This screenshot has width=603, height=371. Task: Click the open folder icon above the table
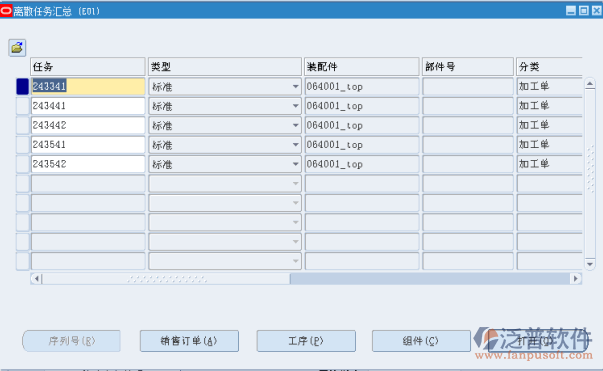[17, 48]
